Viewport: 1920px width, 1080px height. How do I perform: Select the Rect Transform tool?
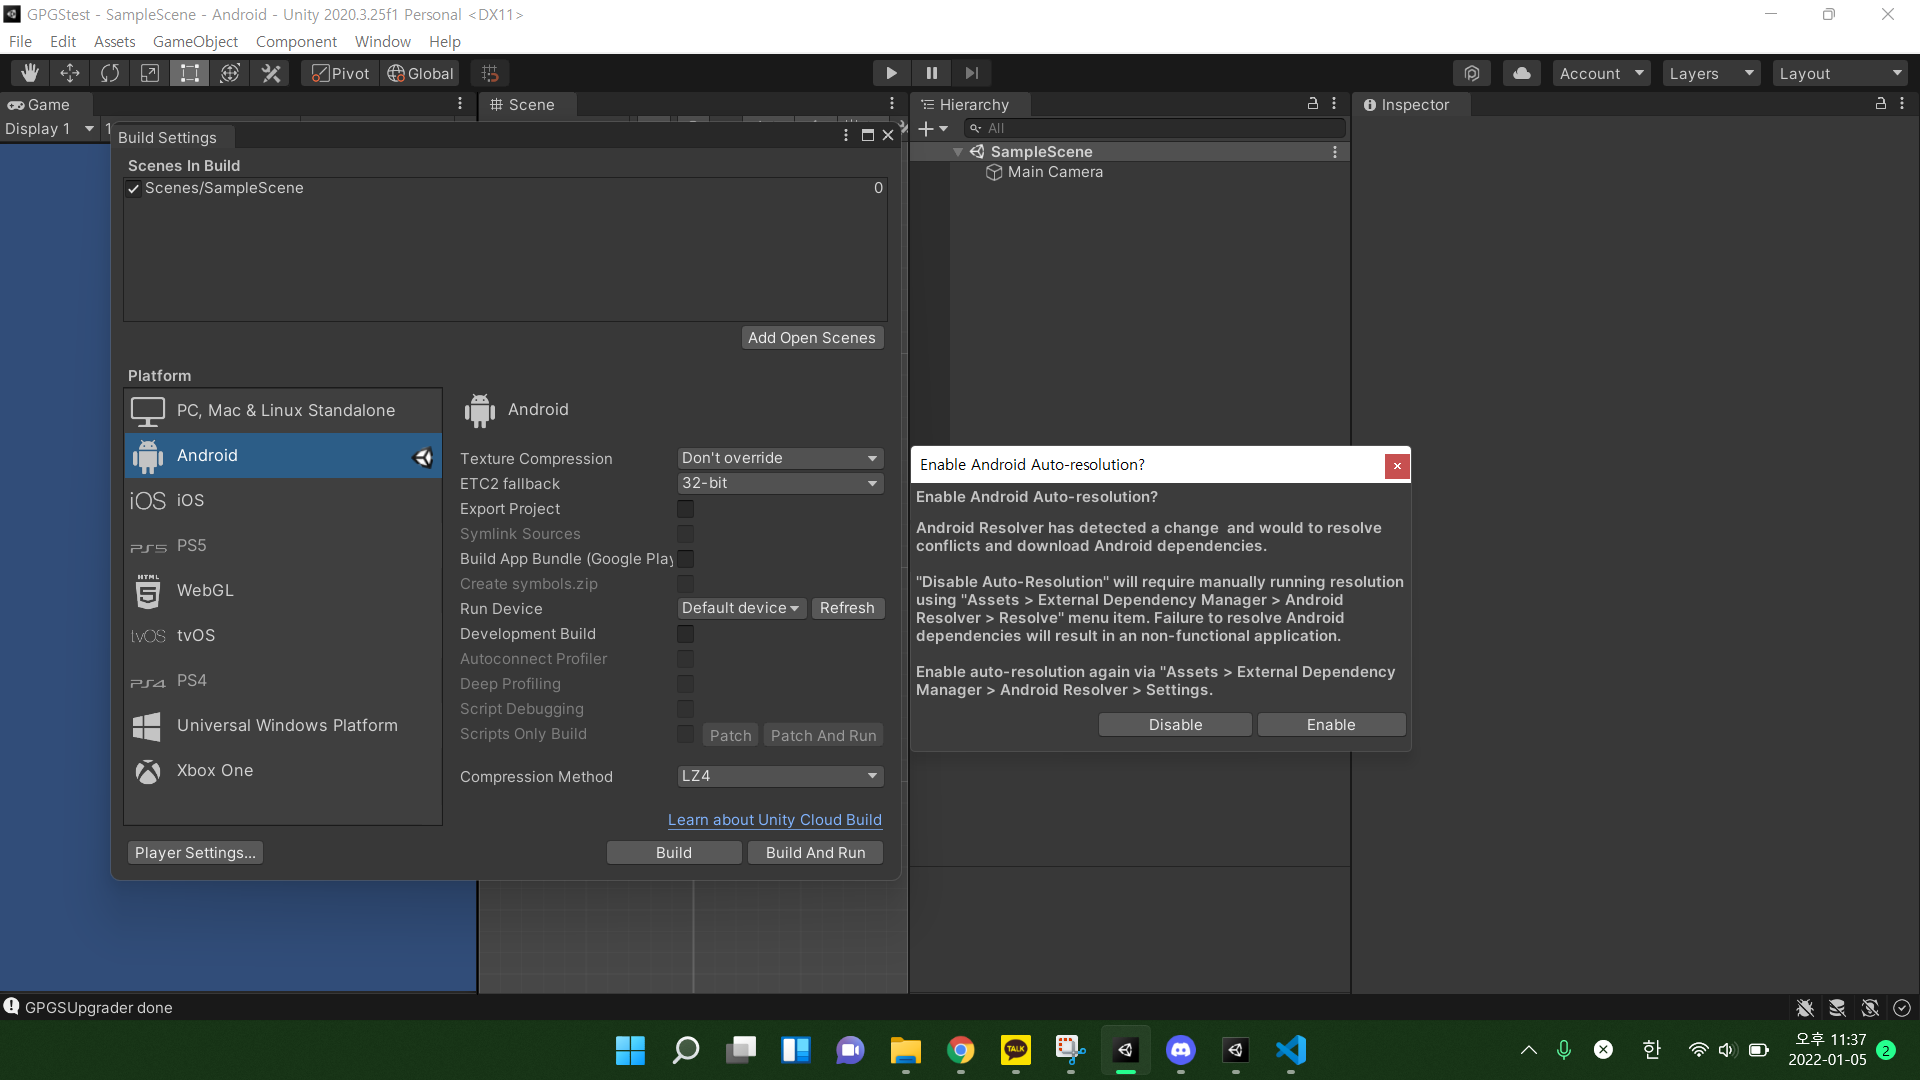coord(189,73)
